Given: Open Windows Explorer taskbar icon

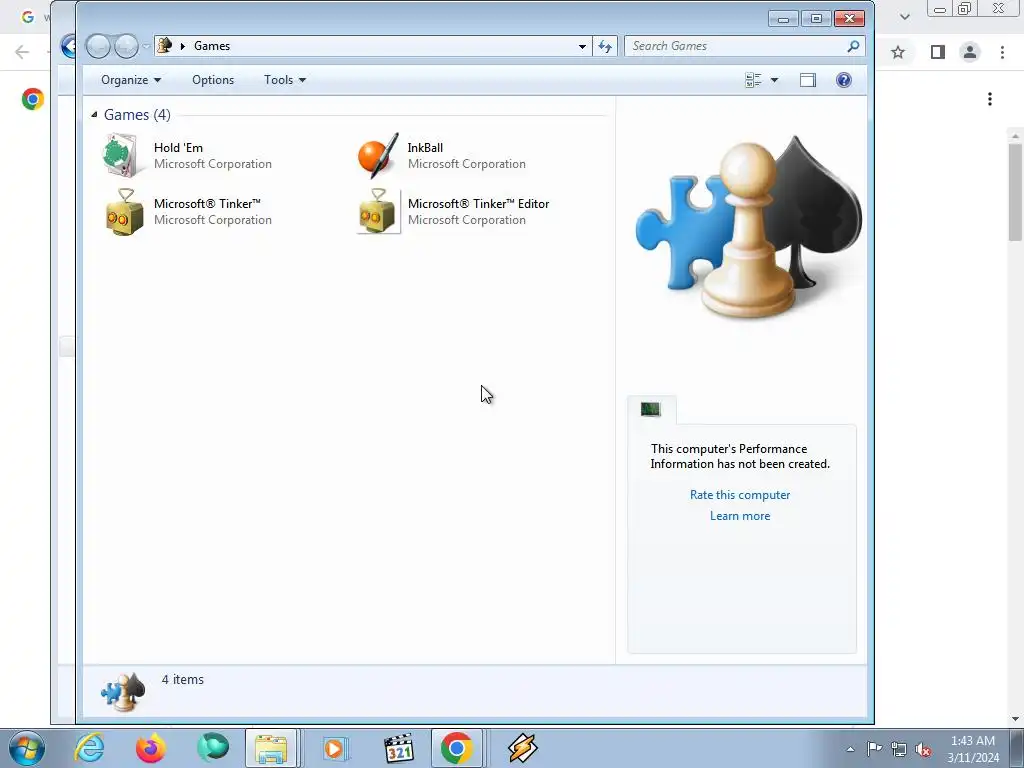Looking at the screenshot, I should [271, 748].
